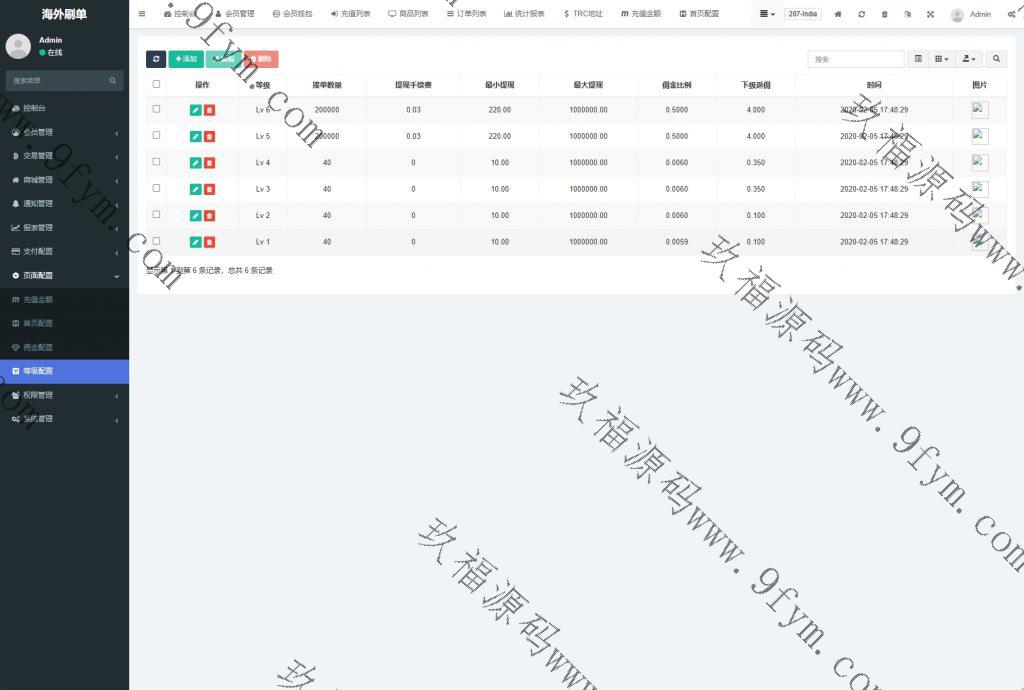
Task: Click the table refresh button beside 添加
Action: coord(156,59)
